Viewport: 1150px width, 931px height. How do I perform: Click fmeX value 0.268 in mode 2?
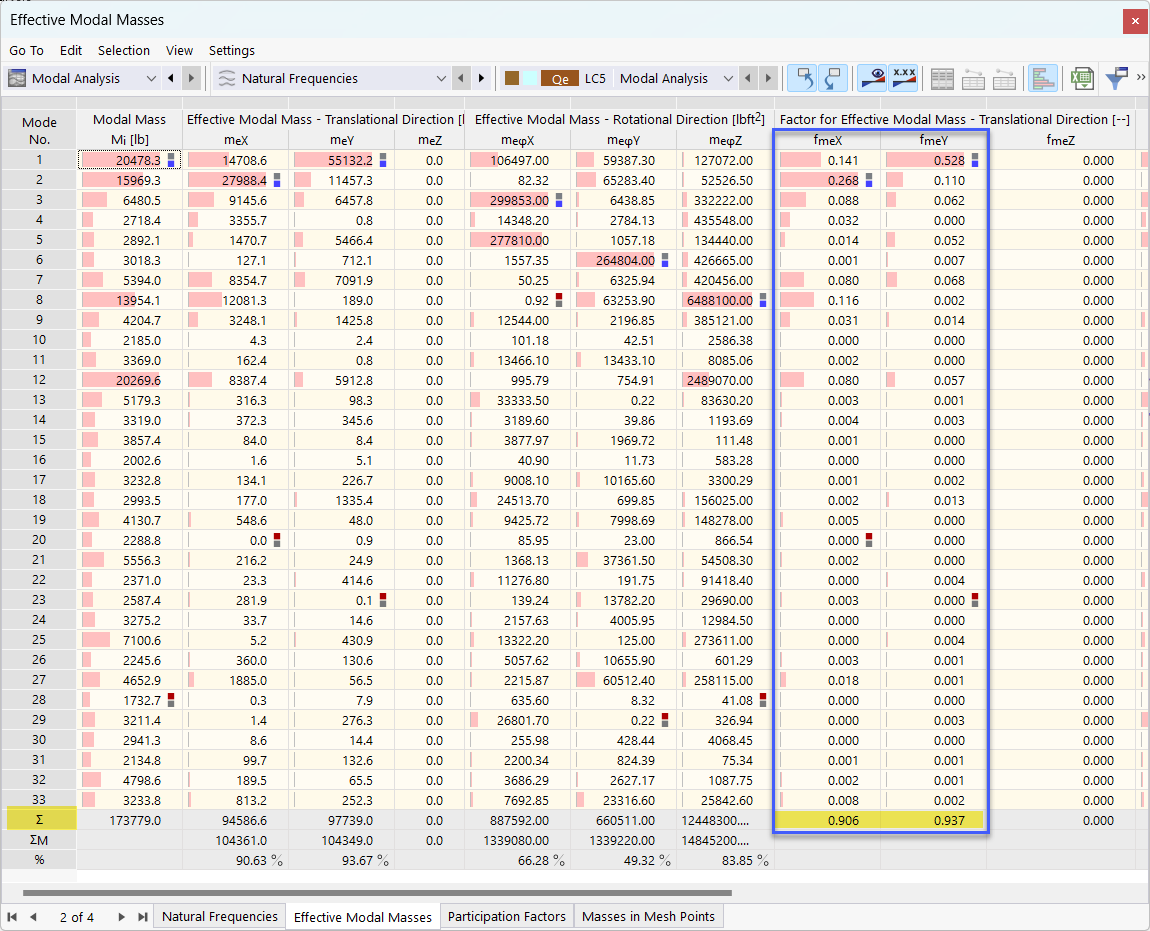tap(827, 180)
